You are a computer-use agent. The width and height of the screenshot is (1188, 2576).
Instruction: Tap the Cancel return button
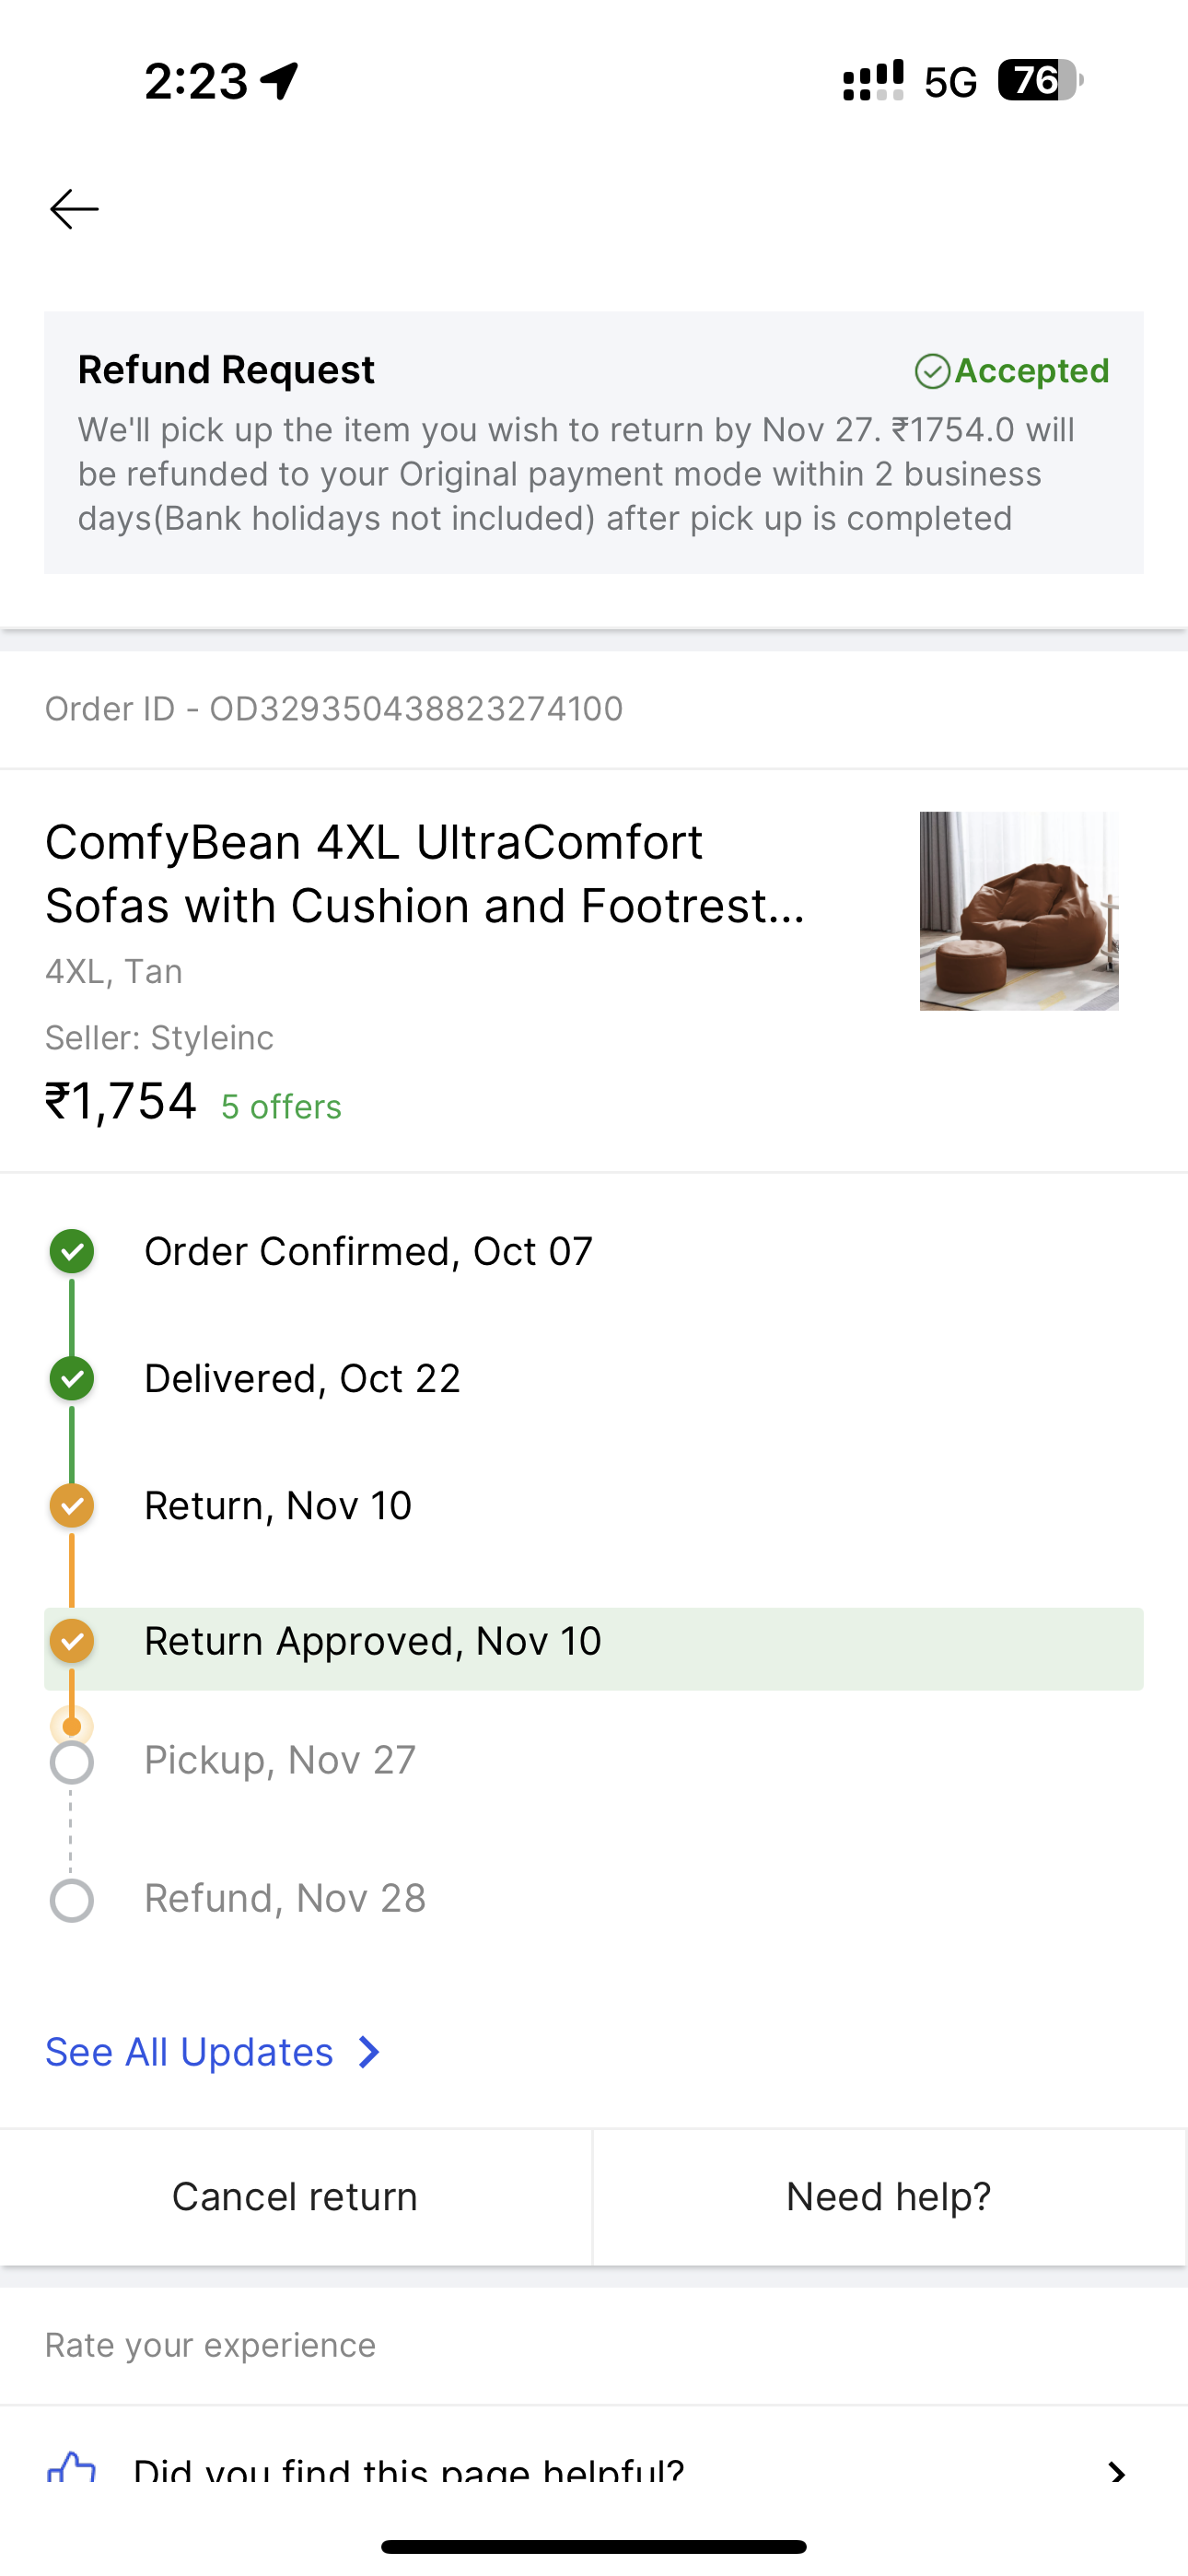(x=295, y=2197)
